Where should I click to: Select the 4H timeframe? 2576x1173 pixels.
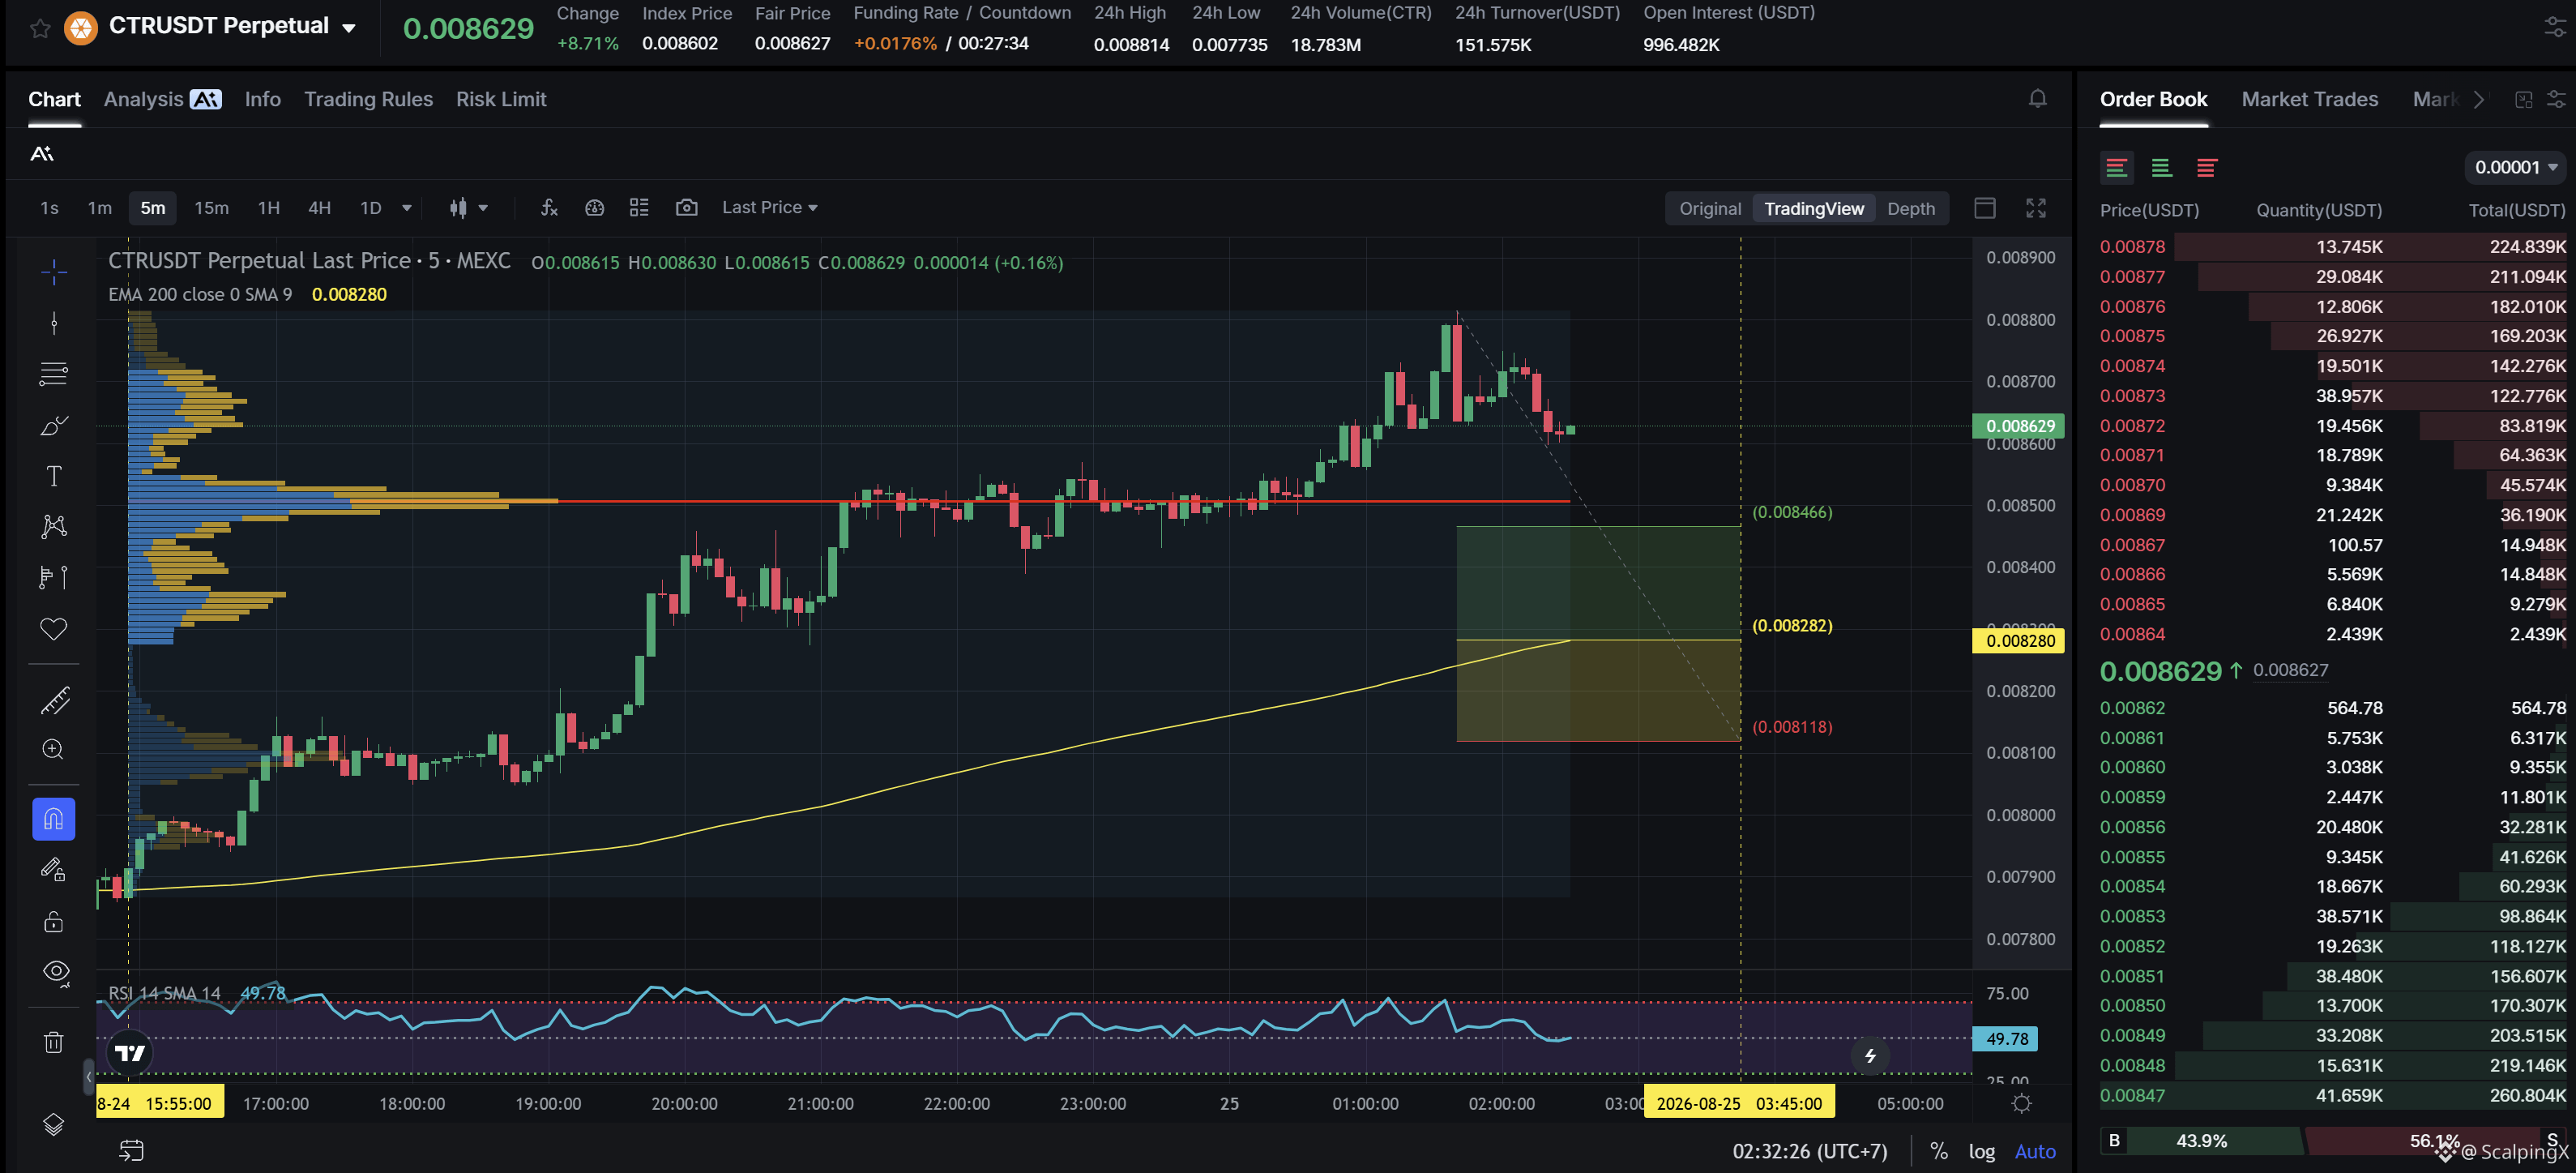coord(319,208)
